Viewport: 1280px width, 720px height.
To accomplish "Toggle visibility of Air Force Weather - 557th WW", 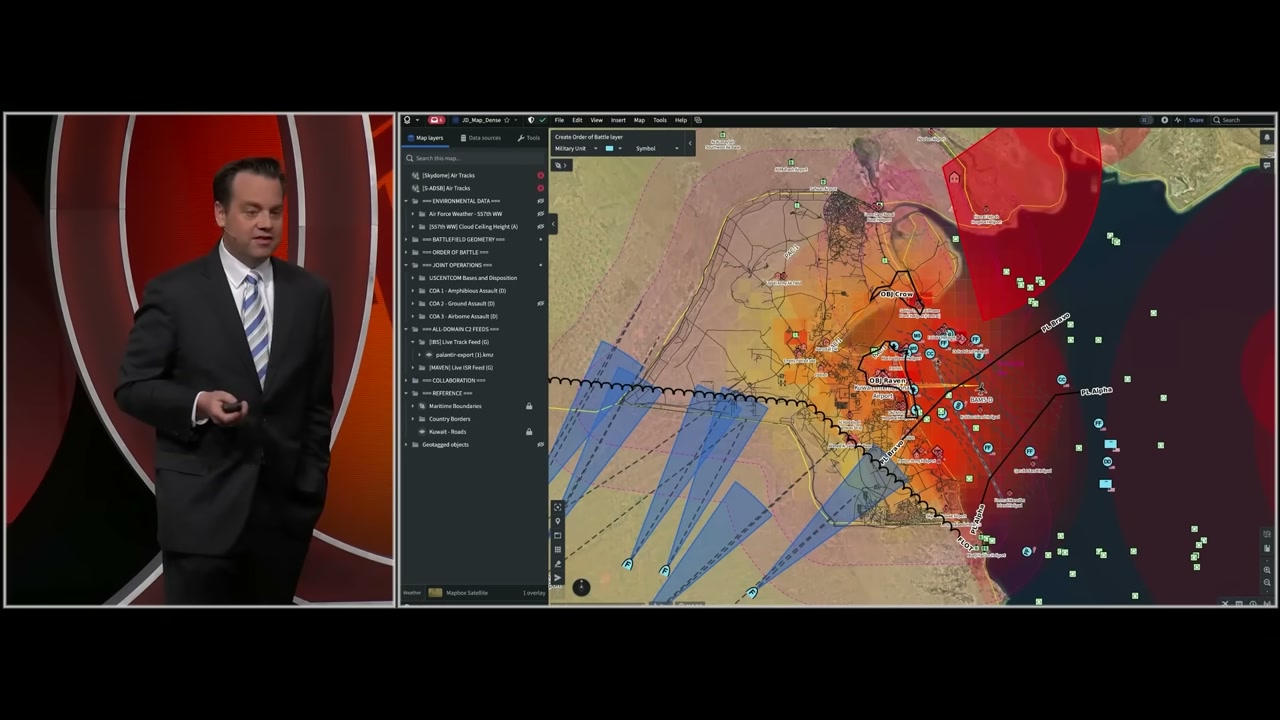I will (540, 213).
